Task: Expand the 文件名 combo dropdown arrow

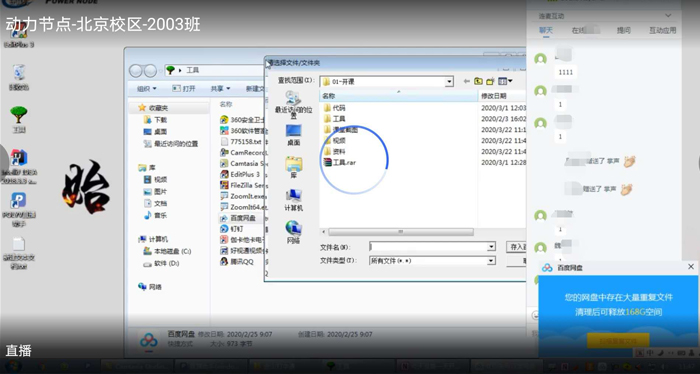Action: [491, 247]
